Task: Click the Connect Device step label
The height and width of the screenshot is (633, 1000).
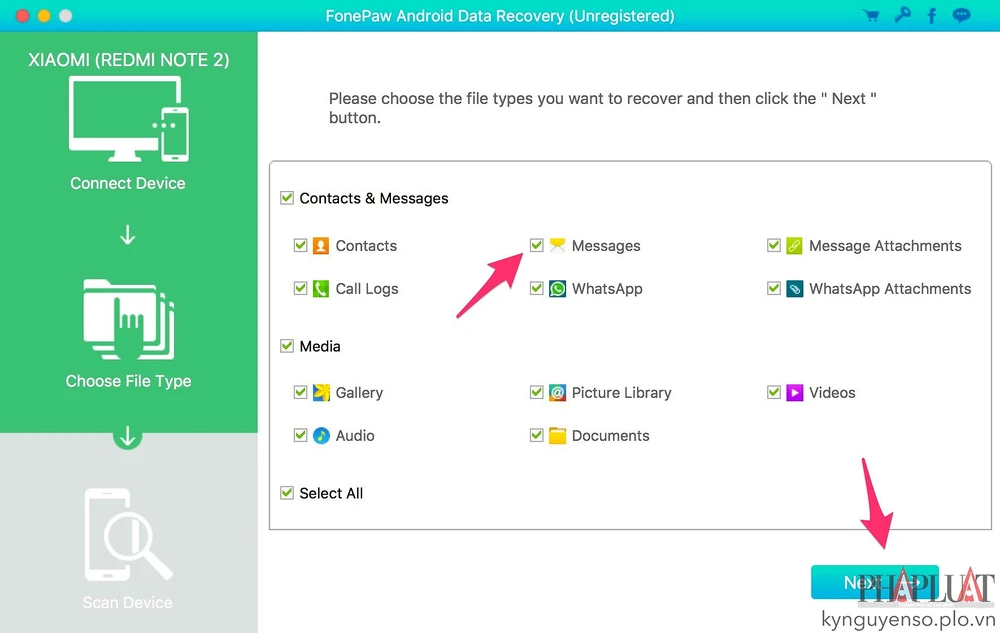Action: click(x=128, y=183)
